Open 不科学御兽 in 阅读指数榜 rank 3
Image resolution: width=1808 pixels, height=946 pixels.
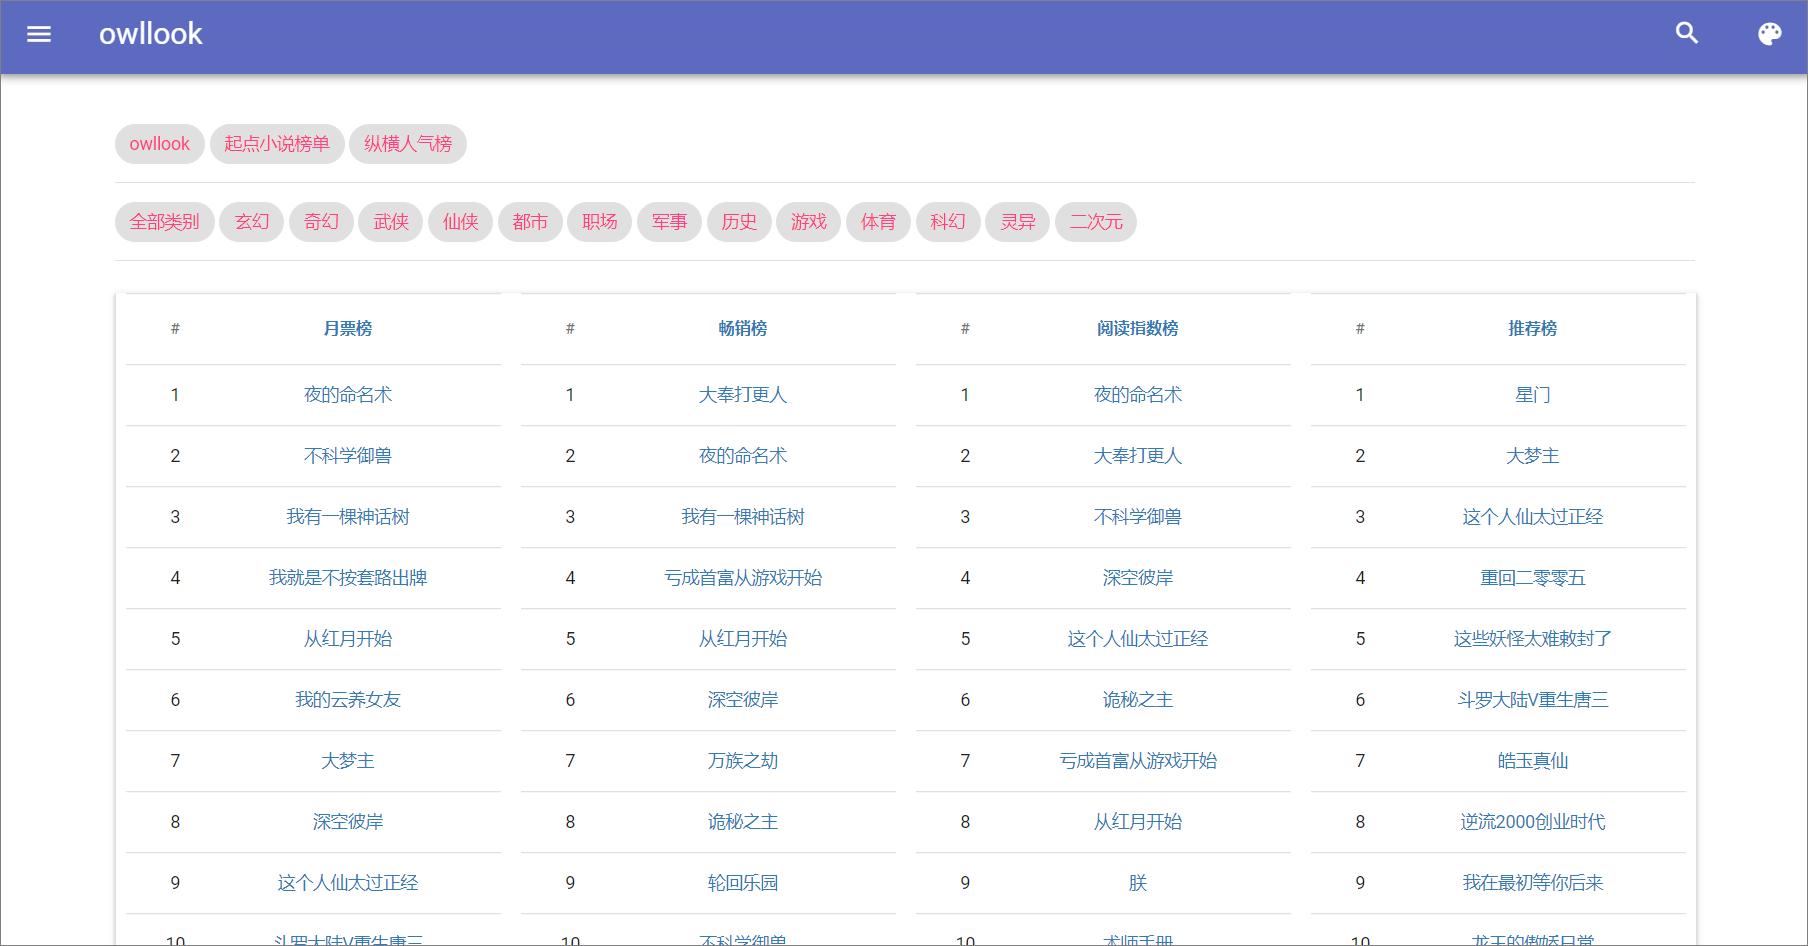click(1138, 517)
